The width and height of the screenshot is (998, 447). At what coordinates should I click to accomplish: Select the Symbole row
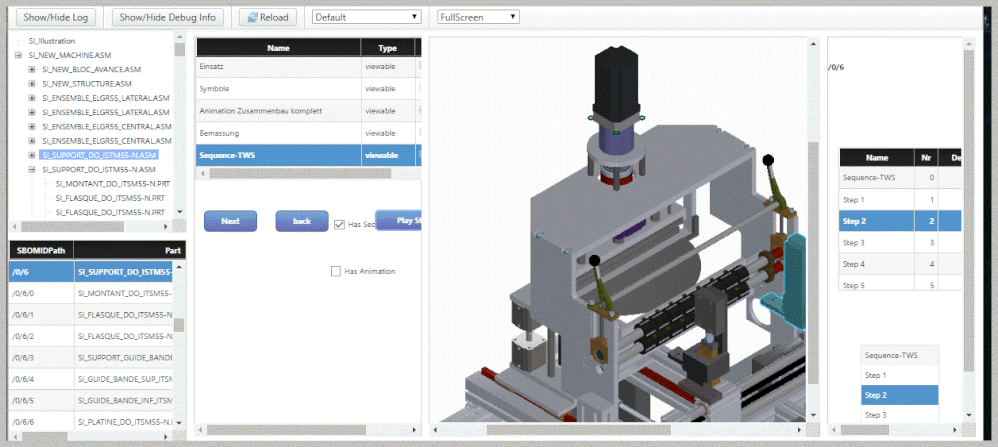(x=308, y=89)
